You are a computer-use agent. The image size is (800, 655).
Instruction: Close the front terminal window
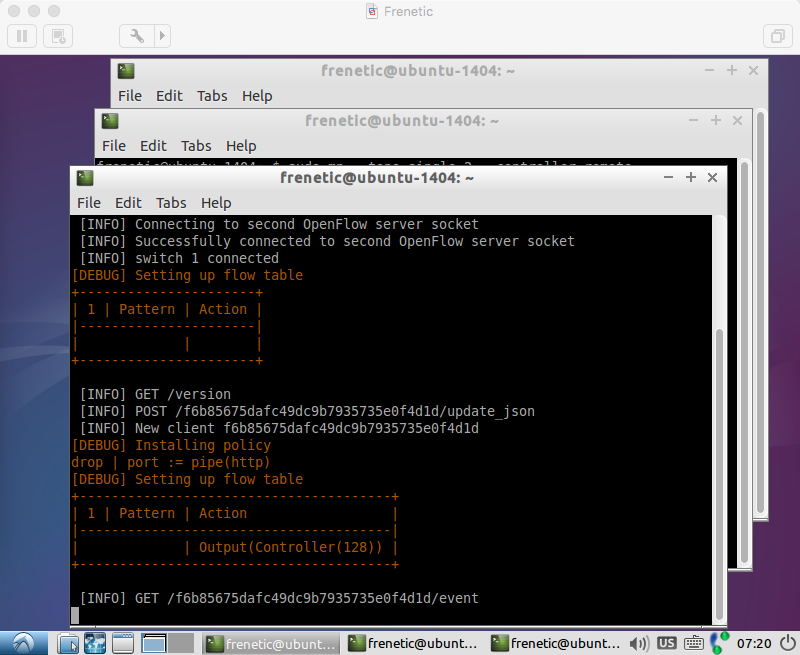(x=713, y=177)
